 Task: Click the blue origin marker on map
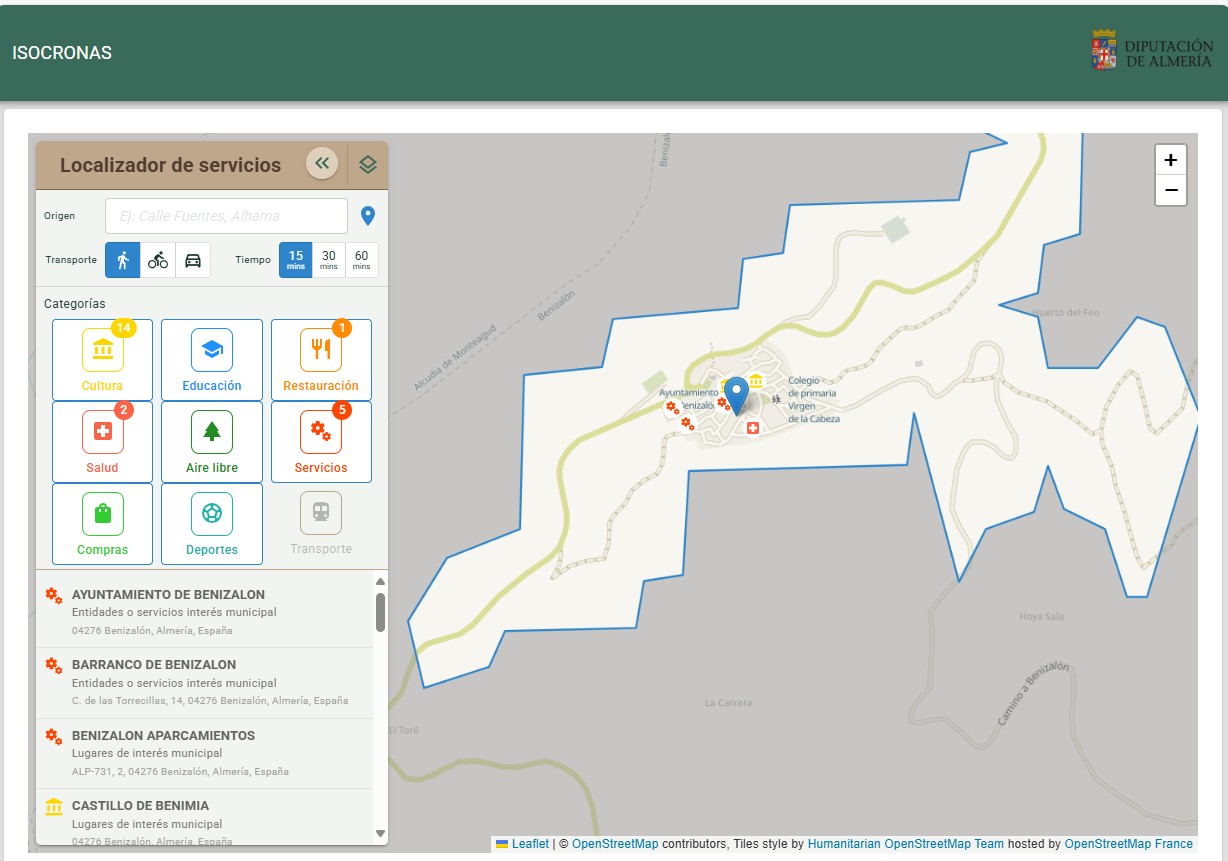736,396
